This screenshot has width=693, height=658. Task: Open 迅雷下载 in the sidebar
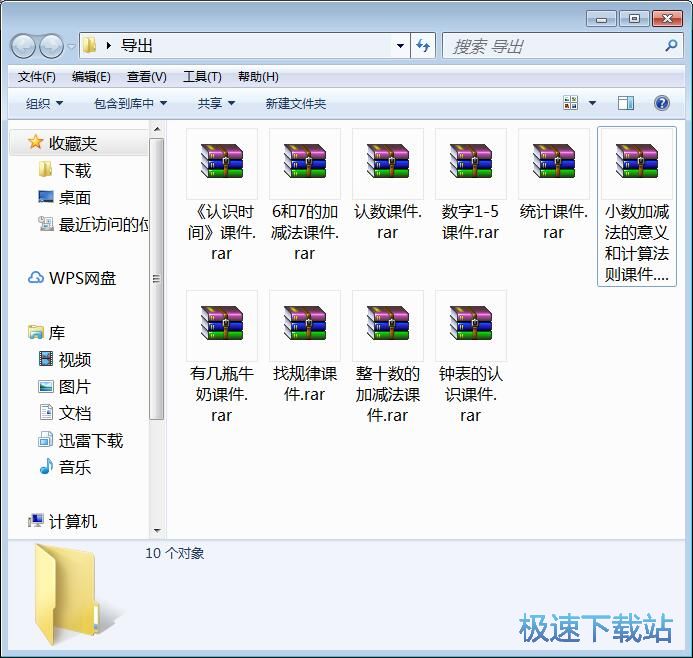(x=80, y=441)
